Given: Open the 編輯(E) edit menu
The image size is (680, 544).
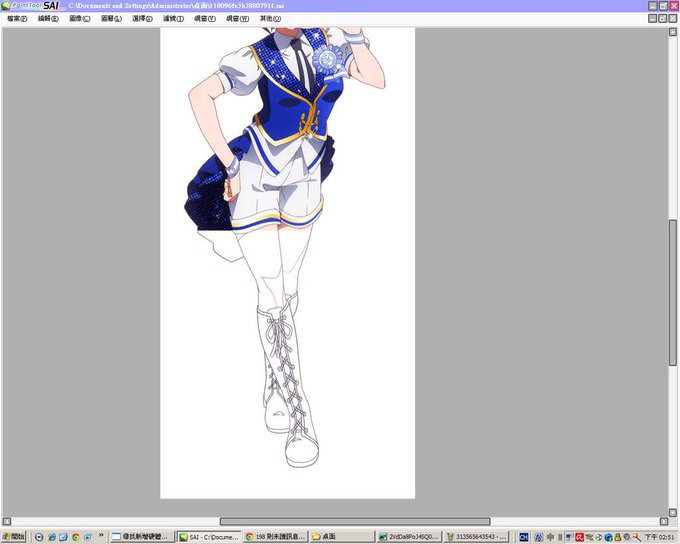Looking at the screenshot, I should pos(48,19).
